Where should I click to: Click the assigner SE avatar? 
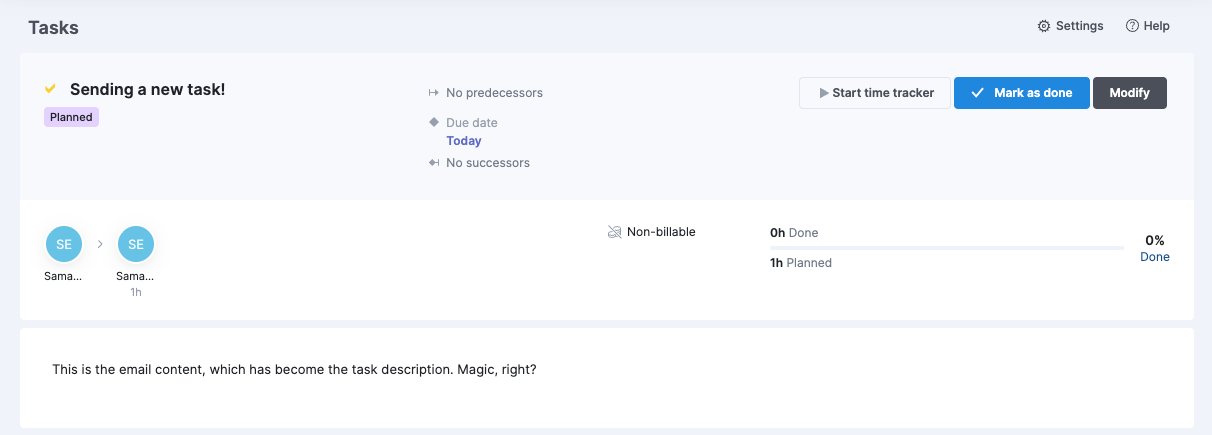64,244
